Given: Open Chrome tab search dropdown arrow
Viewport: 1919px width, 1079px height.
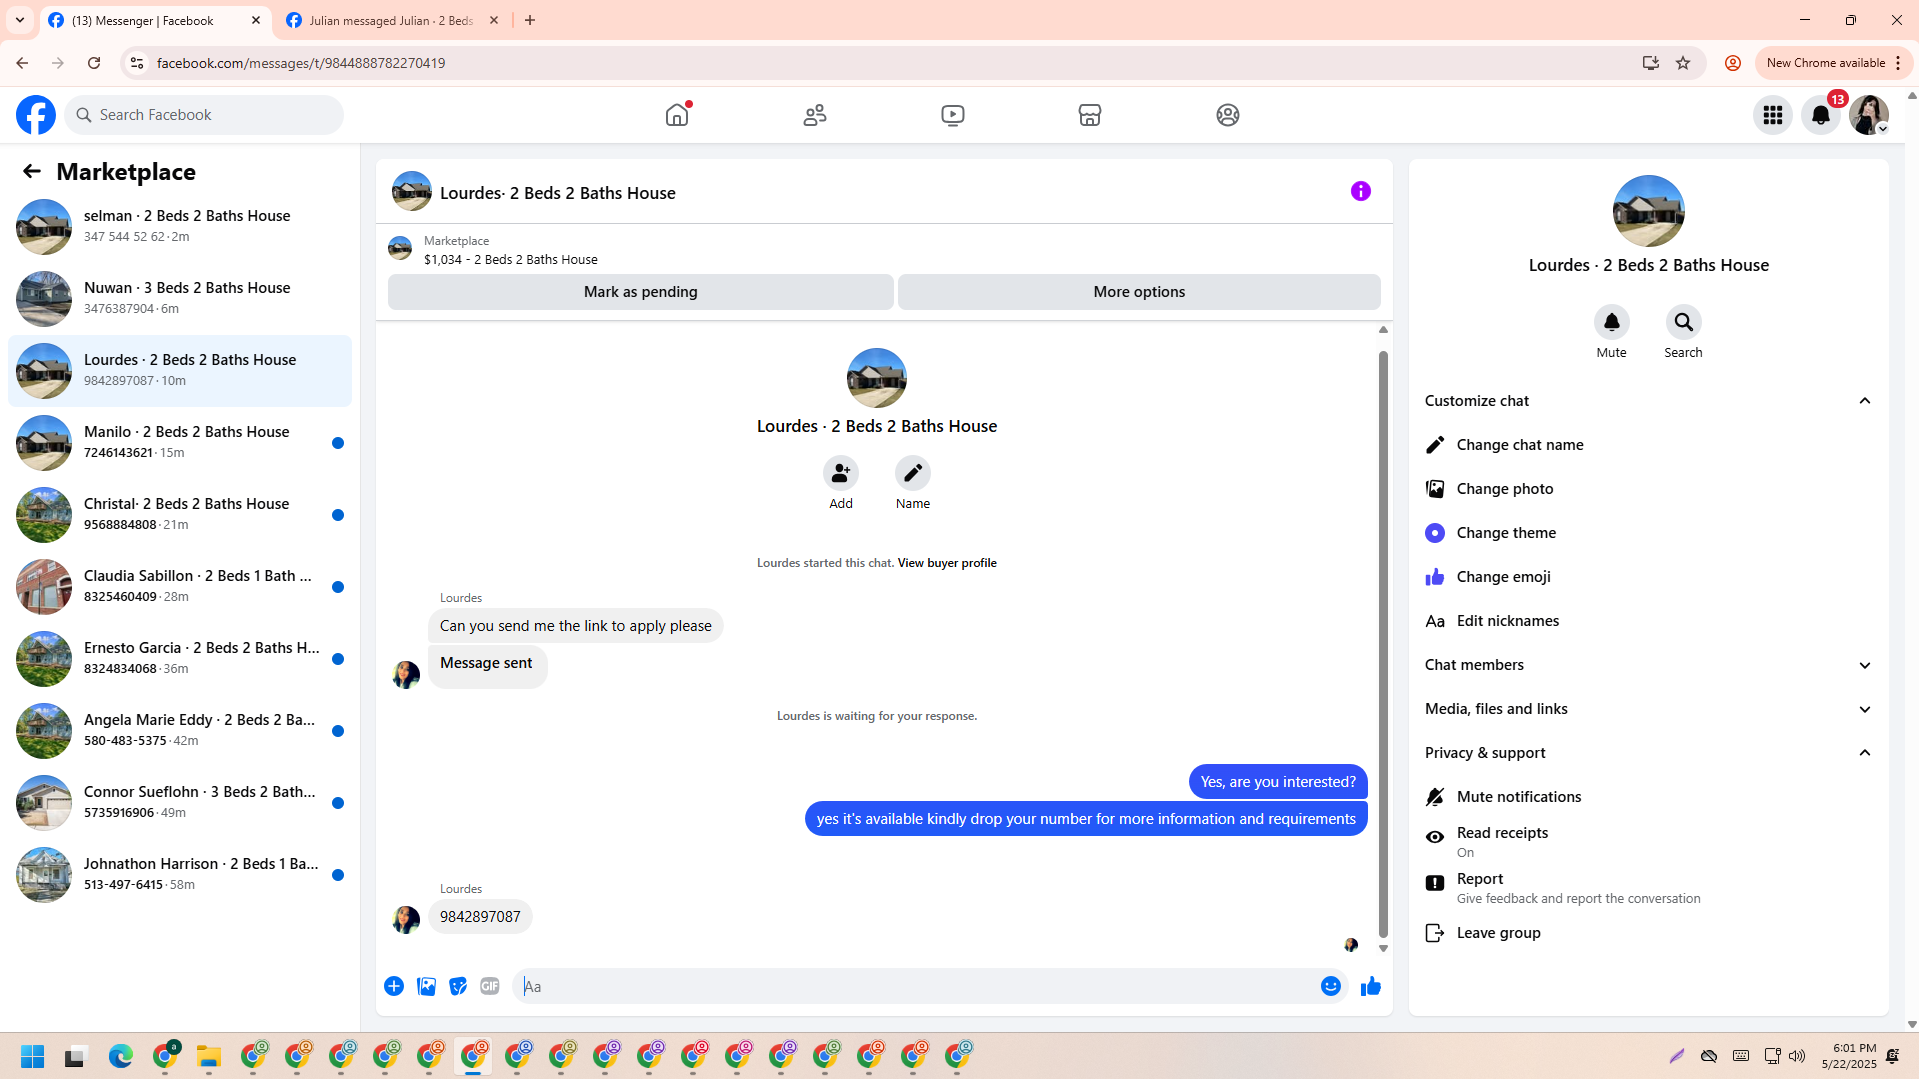Looking at the screenshot, I should [x=20, y=20].
